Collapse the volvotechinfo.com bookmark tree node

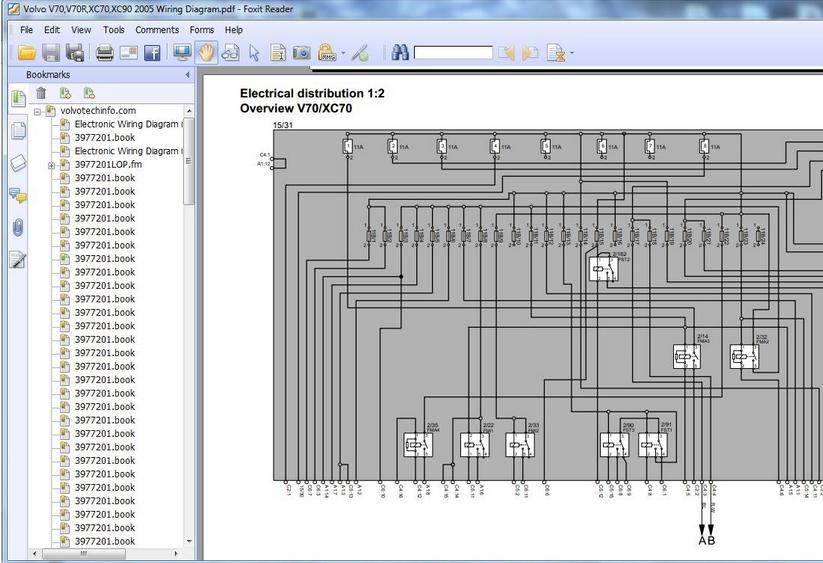coord(37,111)
